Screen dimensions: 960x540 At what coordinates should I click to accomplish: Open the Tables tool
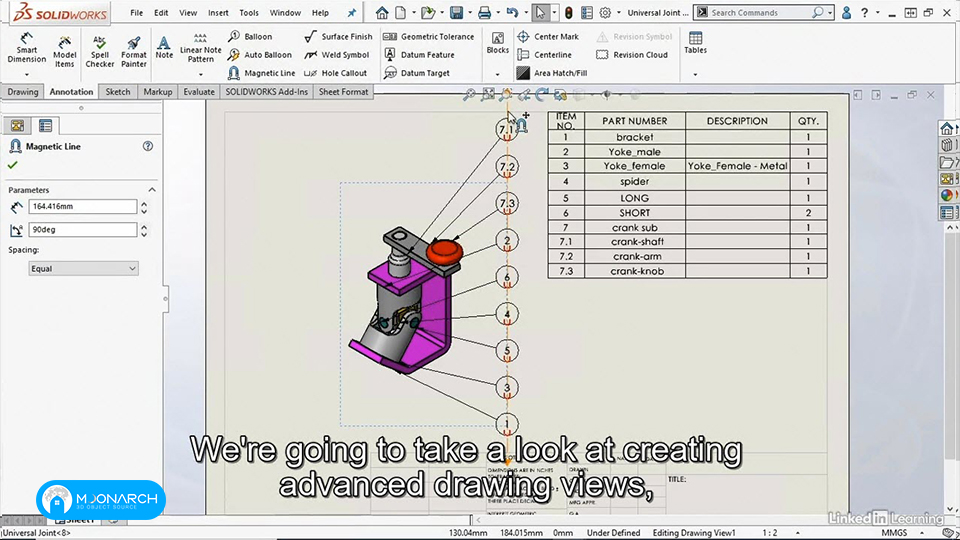[x=696, y=43]
